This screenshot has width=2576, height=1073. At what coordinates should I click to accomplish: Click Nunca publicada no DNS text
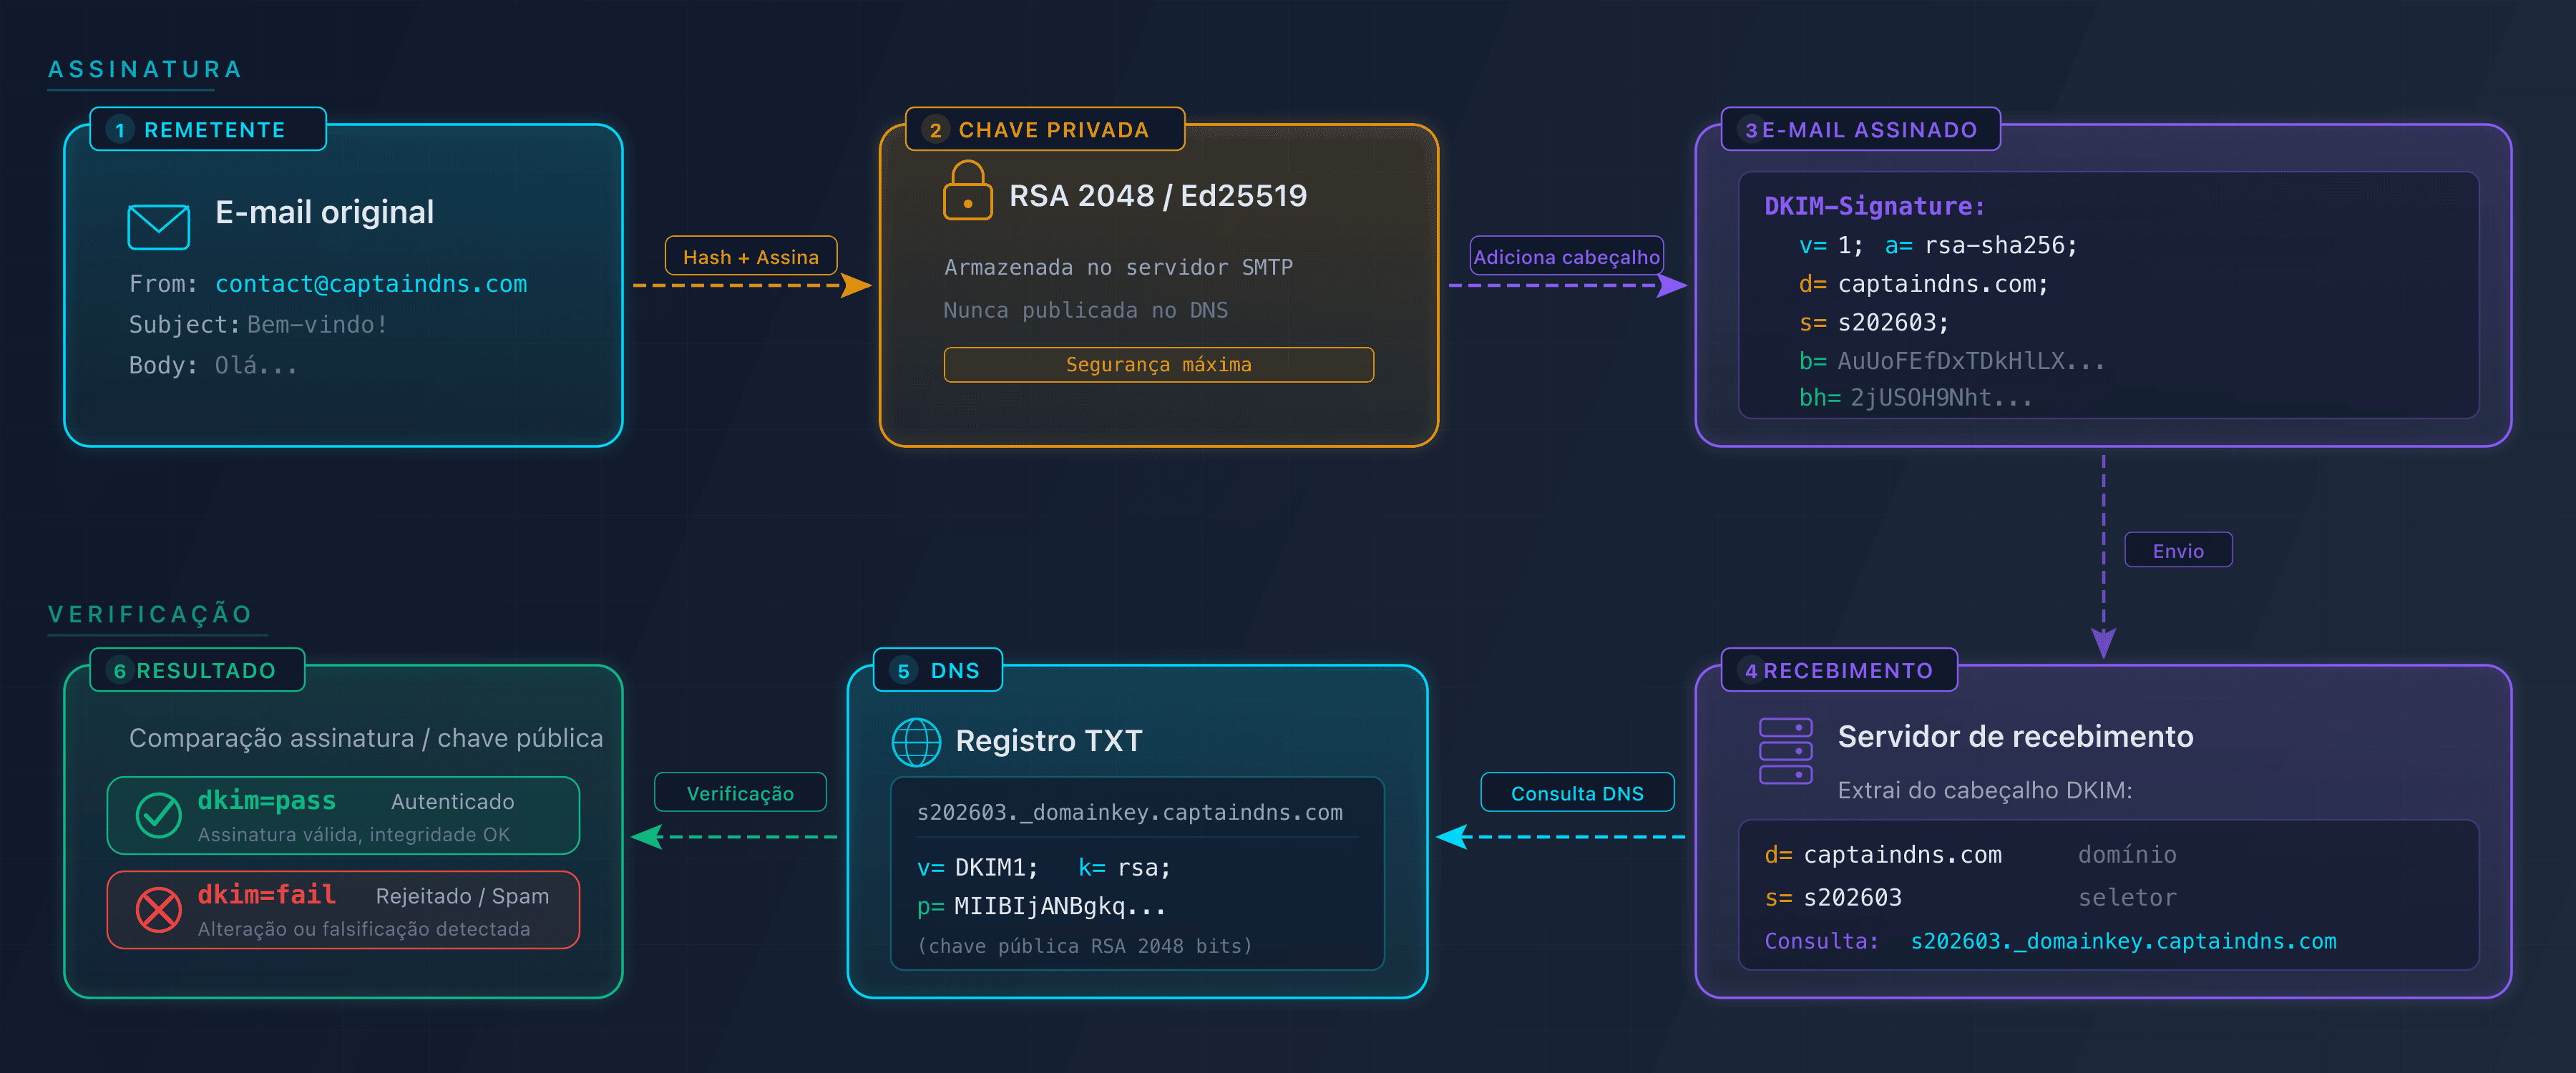tap(1085, 310)
